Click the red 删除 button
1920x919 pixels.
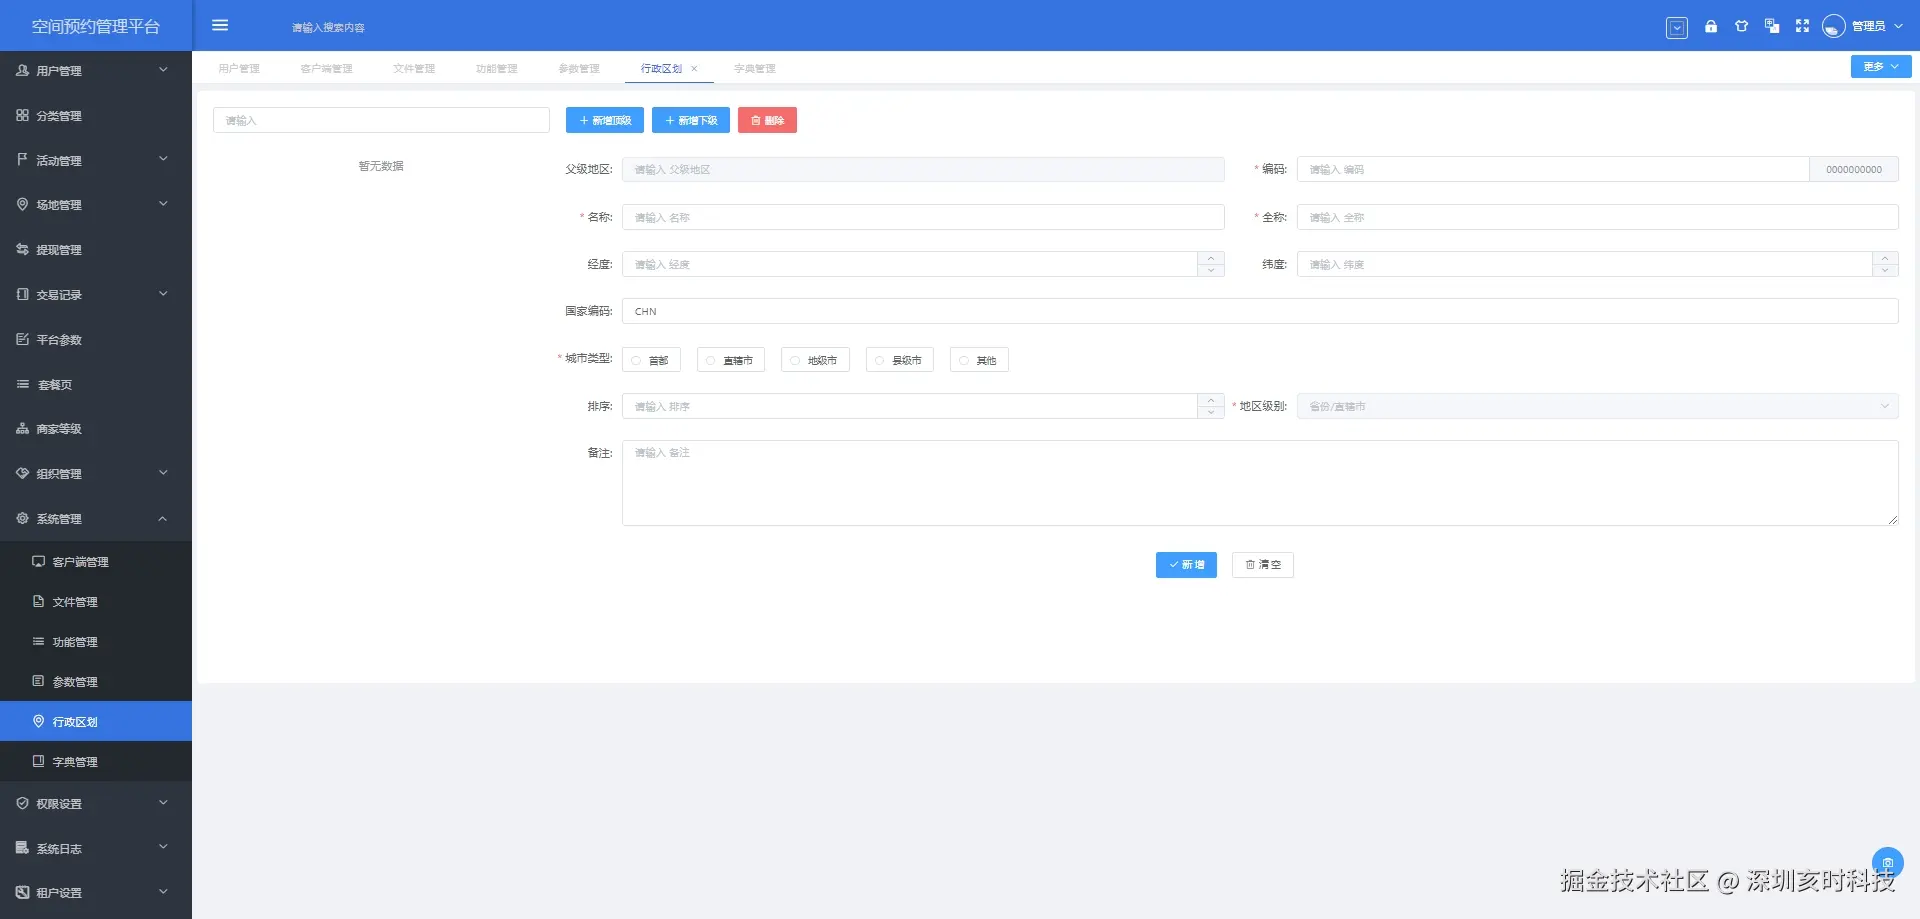767,120
